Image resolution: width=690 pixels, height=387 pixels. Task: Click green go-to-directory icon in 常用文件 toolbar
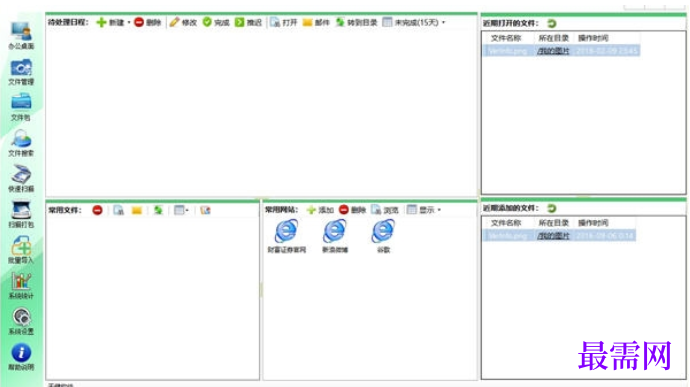click(158, 210)
